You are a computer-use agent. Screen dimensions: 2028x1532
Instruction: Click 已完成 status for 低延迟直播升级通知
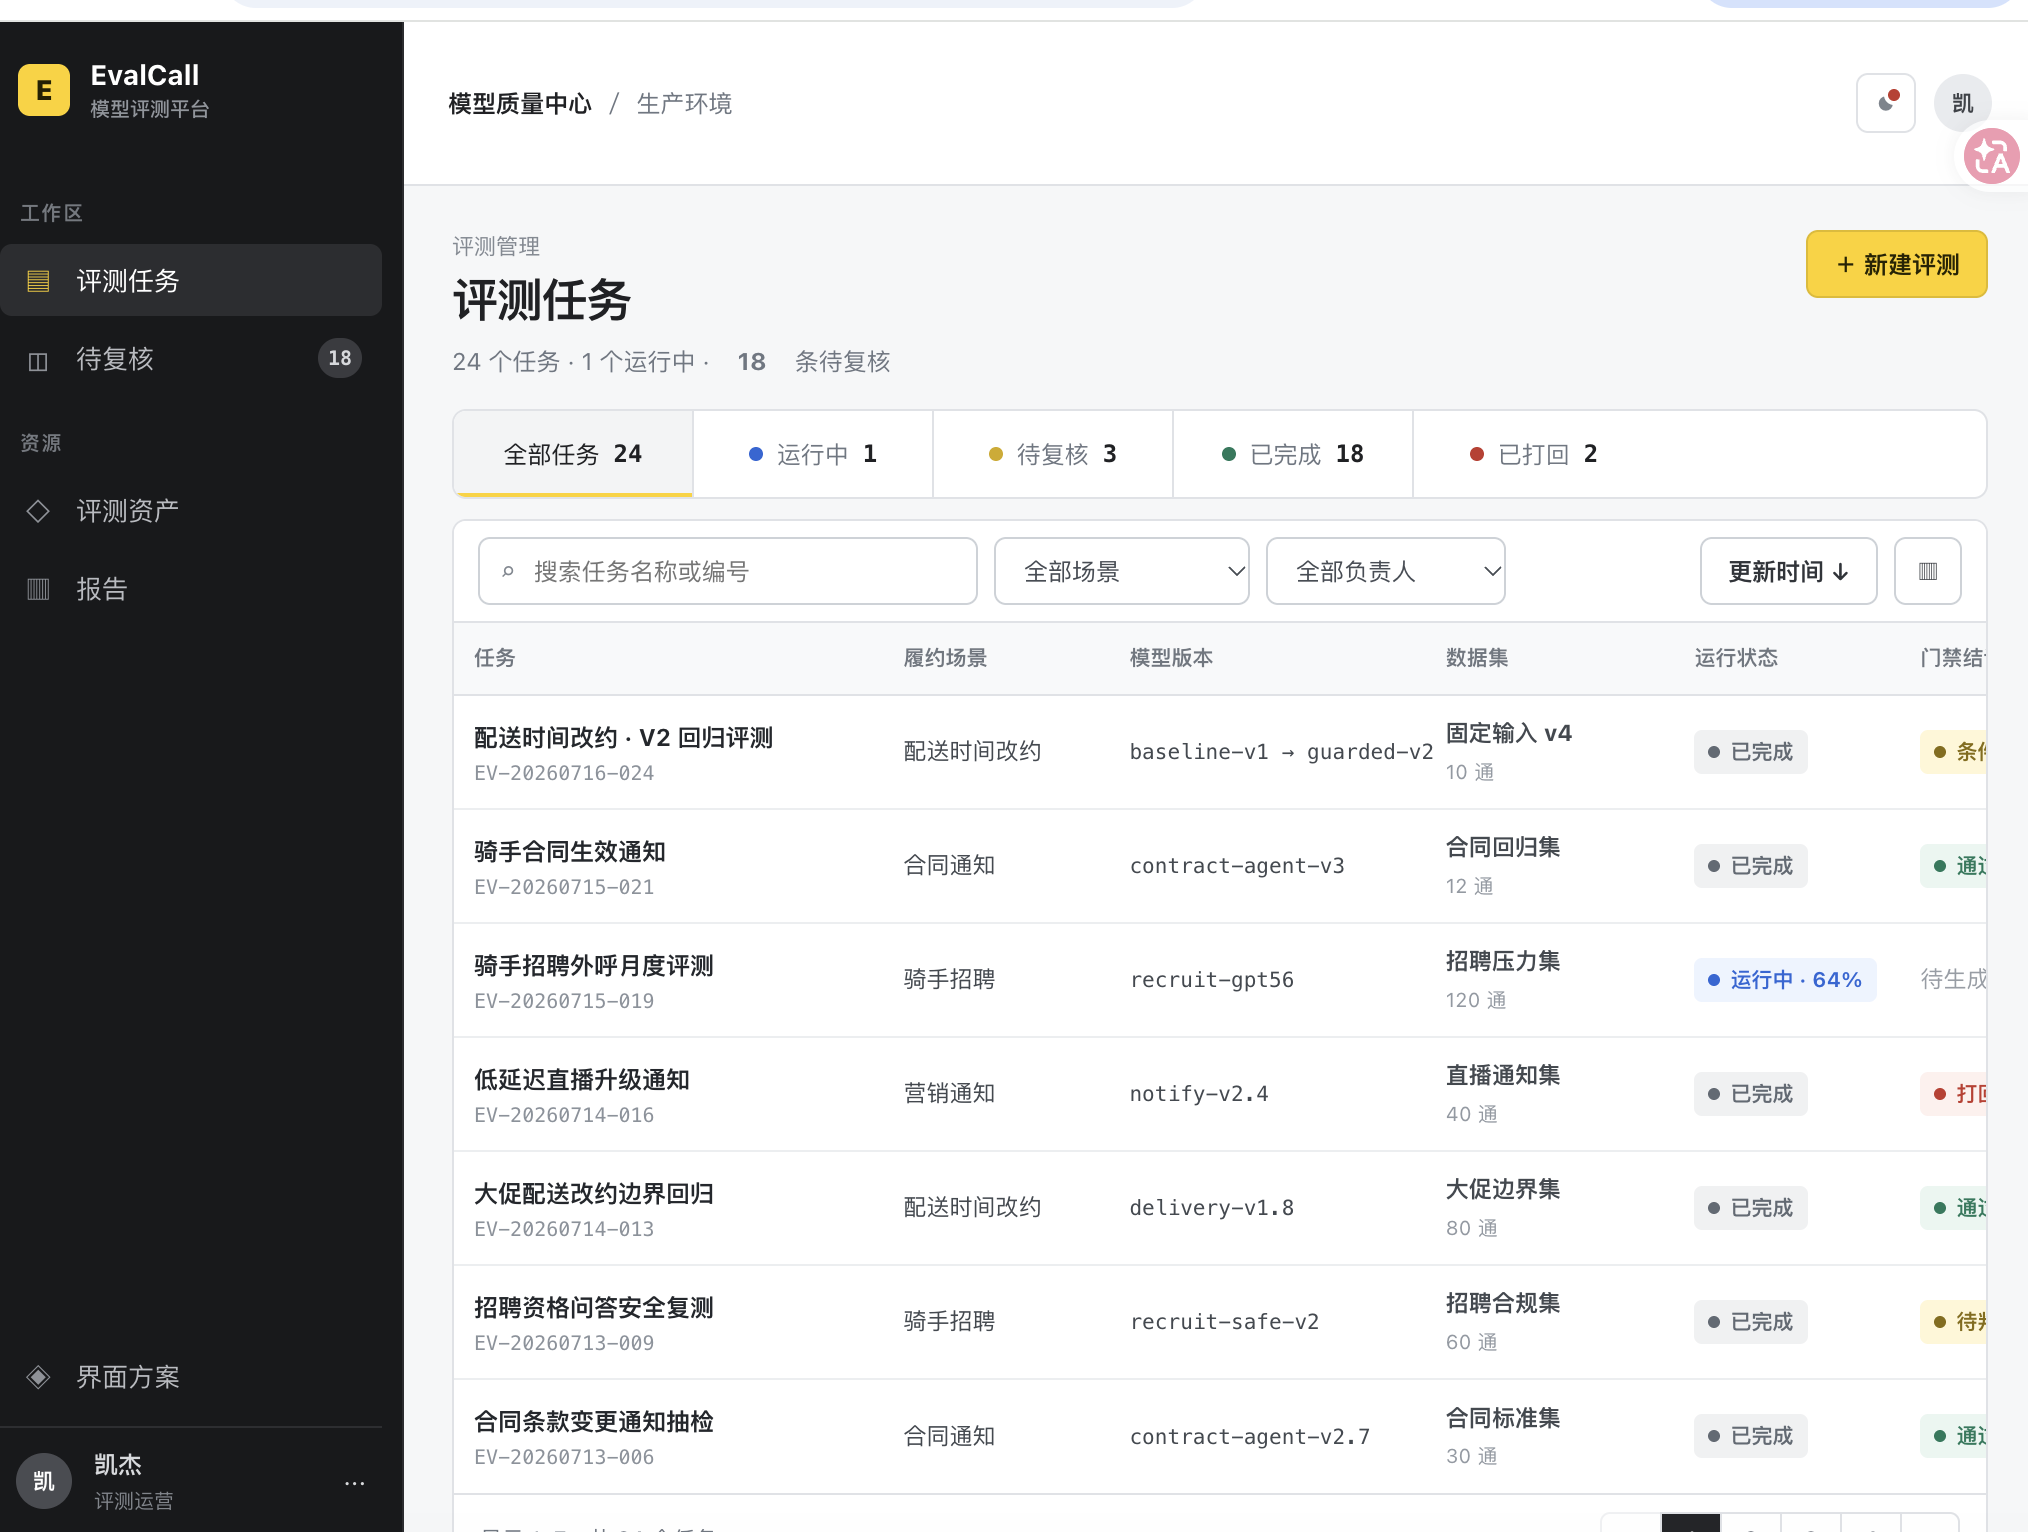1751,1094
